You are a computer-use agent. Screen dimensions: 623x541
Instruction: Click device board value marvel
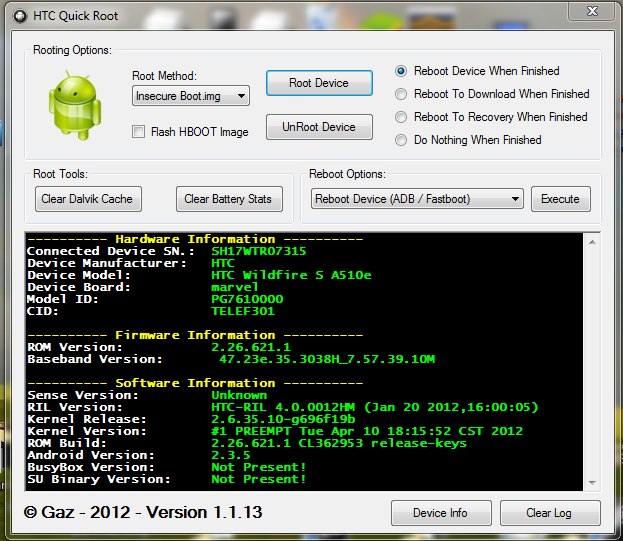tap(234, 287)
